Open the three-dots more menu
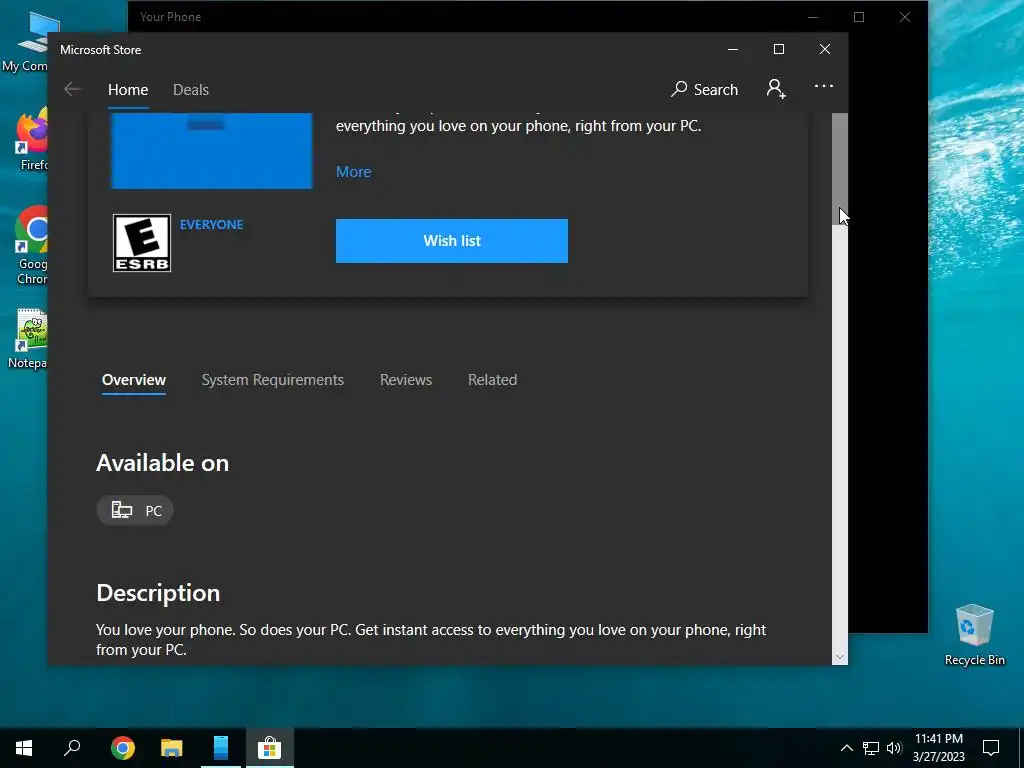 [824, 86]
